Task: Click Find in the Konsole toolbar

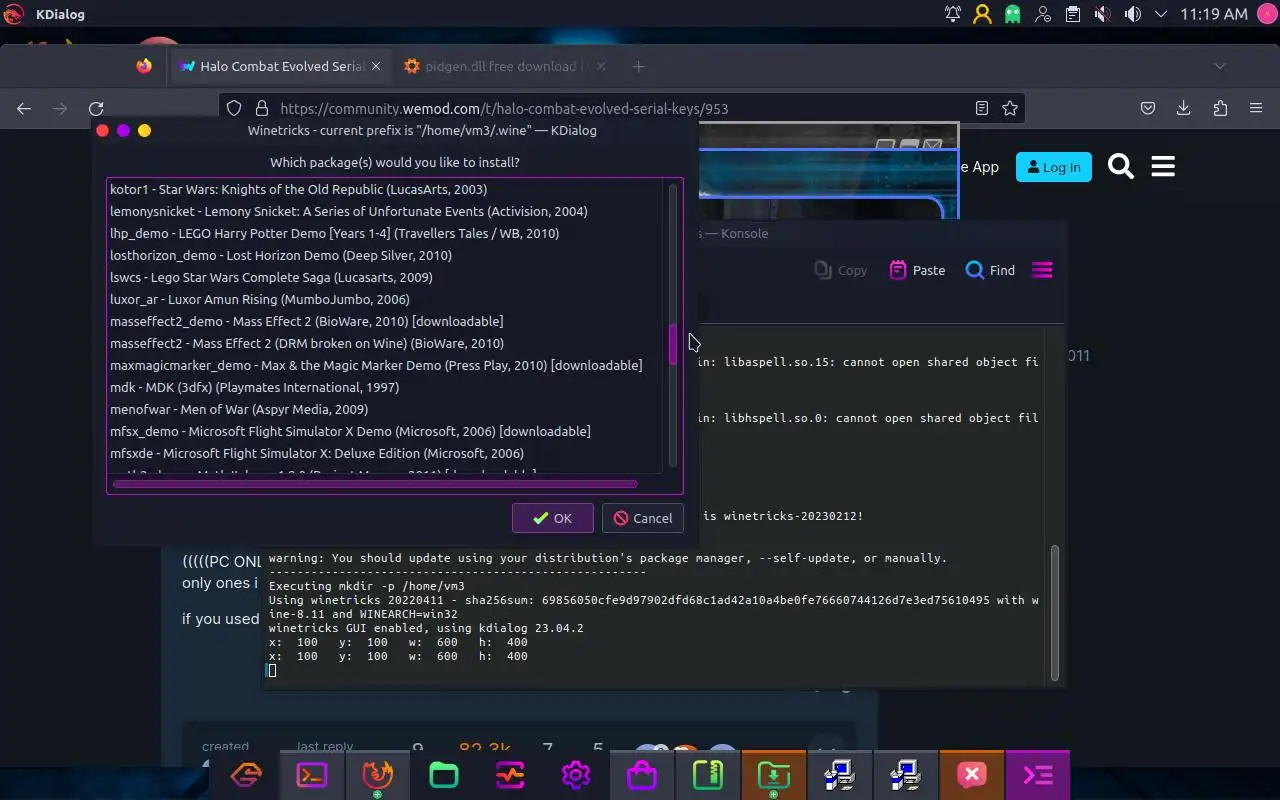Action: [990, 270]
